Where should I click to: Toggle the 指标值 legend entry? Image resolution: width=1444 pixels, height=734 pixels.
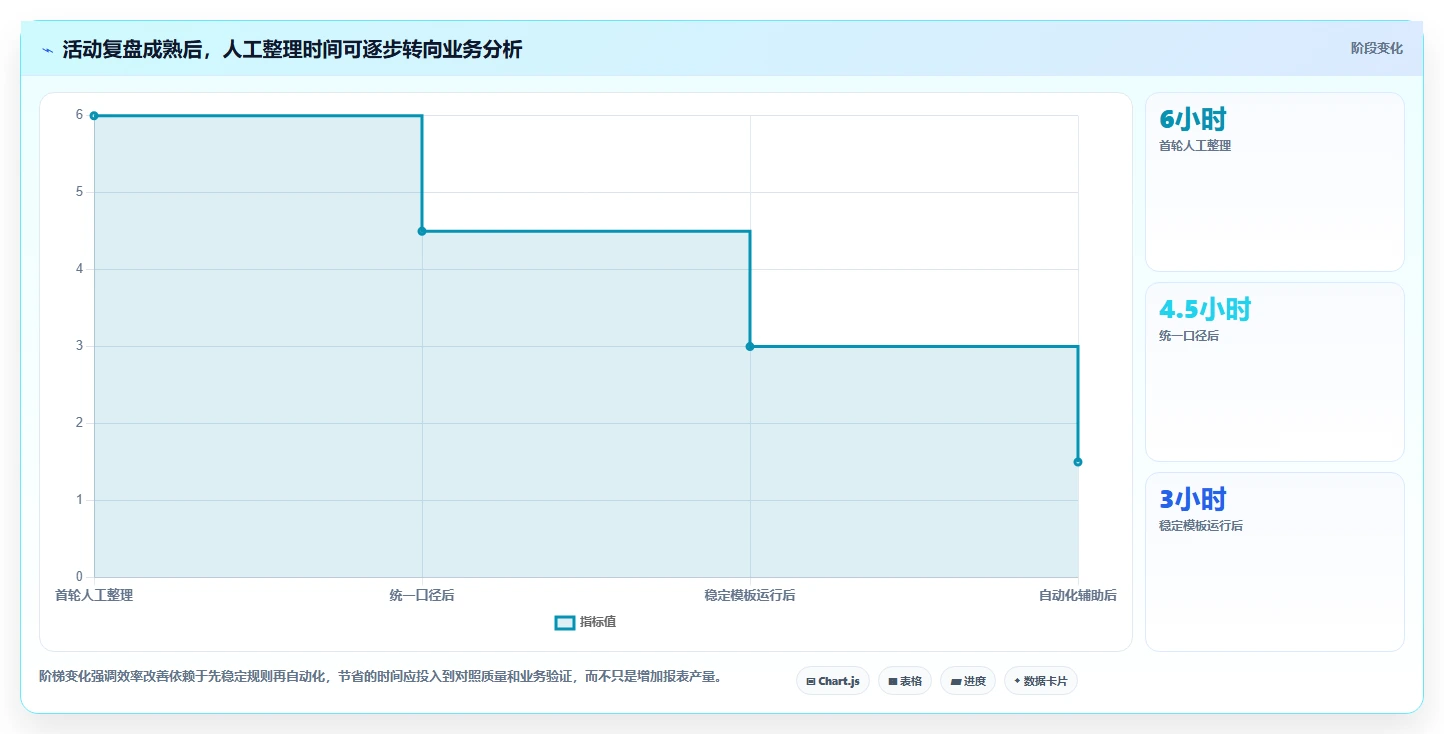pos(586,622)
